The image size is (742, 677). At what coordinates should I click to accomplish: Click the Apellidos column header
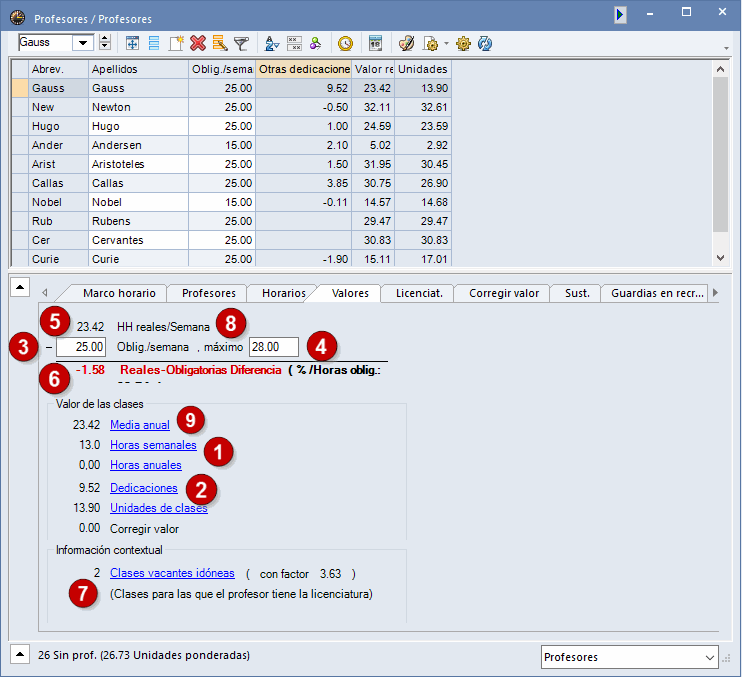coord(138,69)
